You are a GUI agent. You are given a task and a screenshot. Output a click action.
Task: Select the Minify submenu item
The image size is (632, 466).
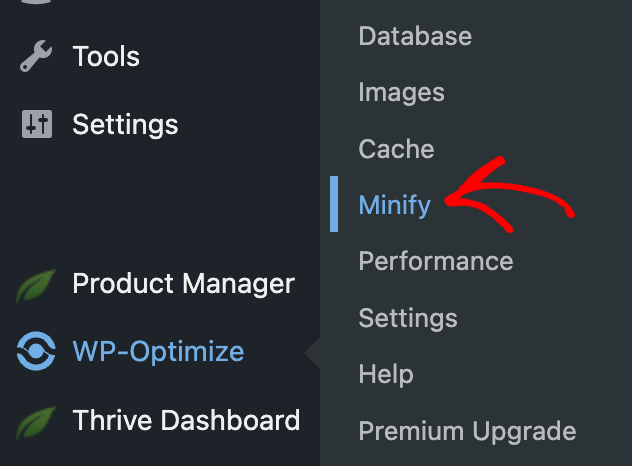pos(395,205)
